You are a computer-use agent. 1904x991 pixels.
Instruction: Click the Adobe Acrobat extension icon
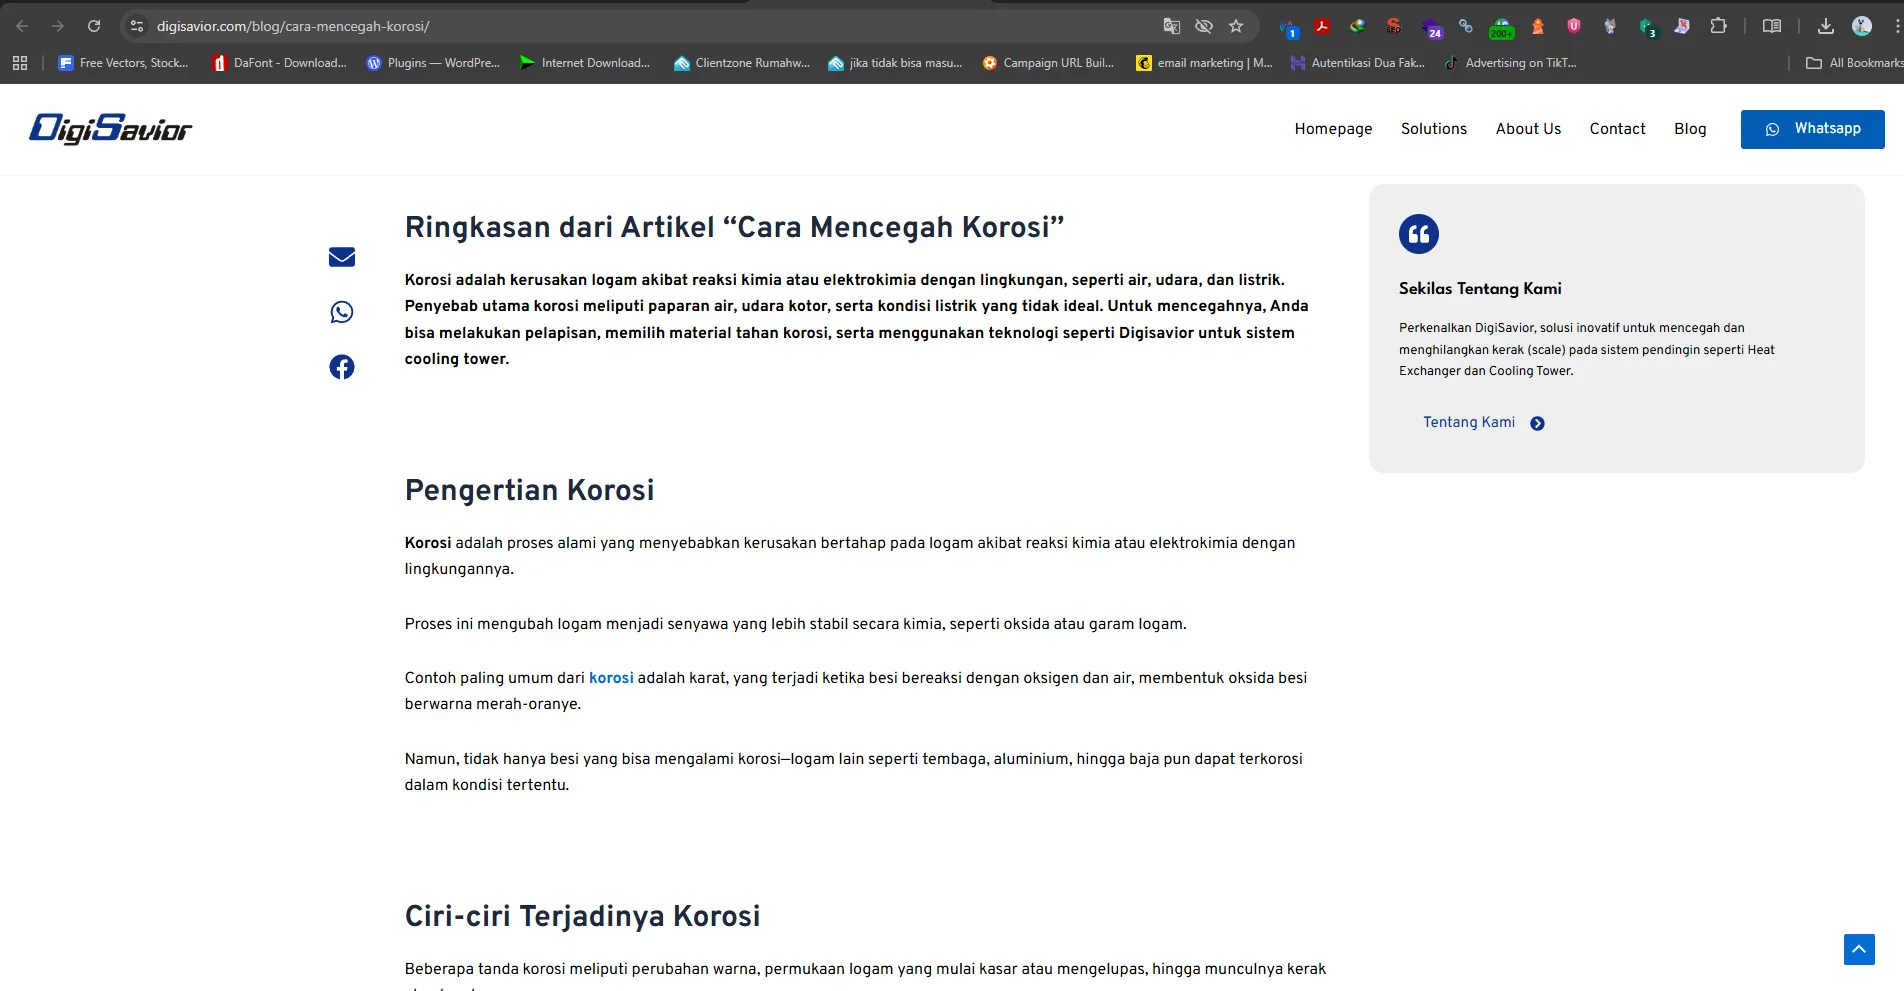tap(1322, 26)
